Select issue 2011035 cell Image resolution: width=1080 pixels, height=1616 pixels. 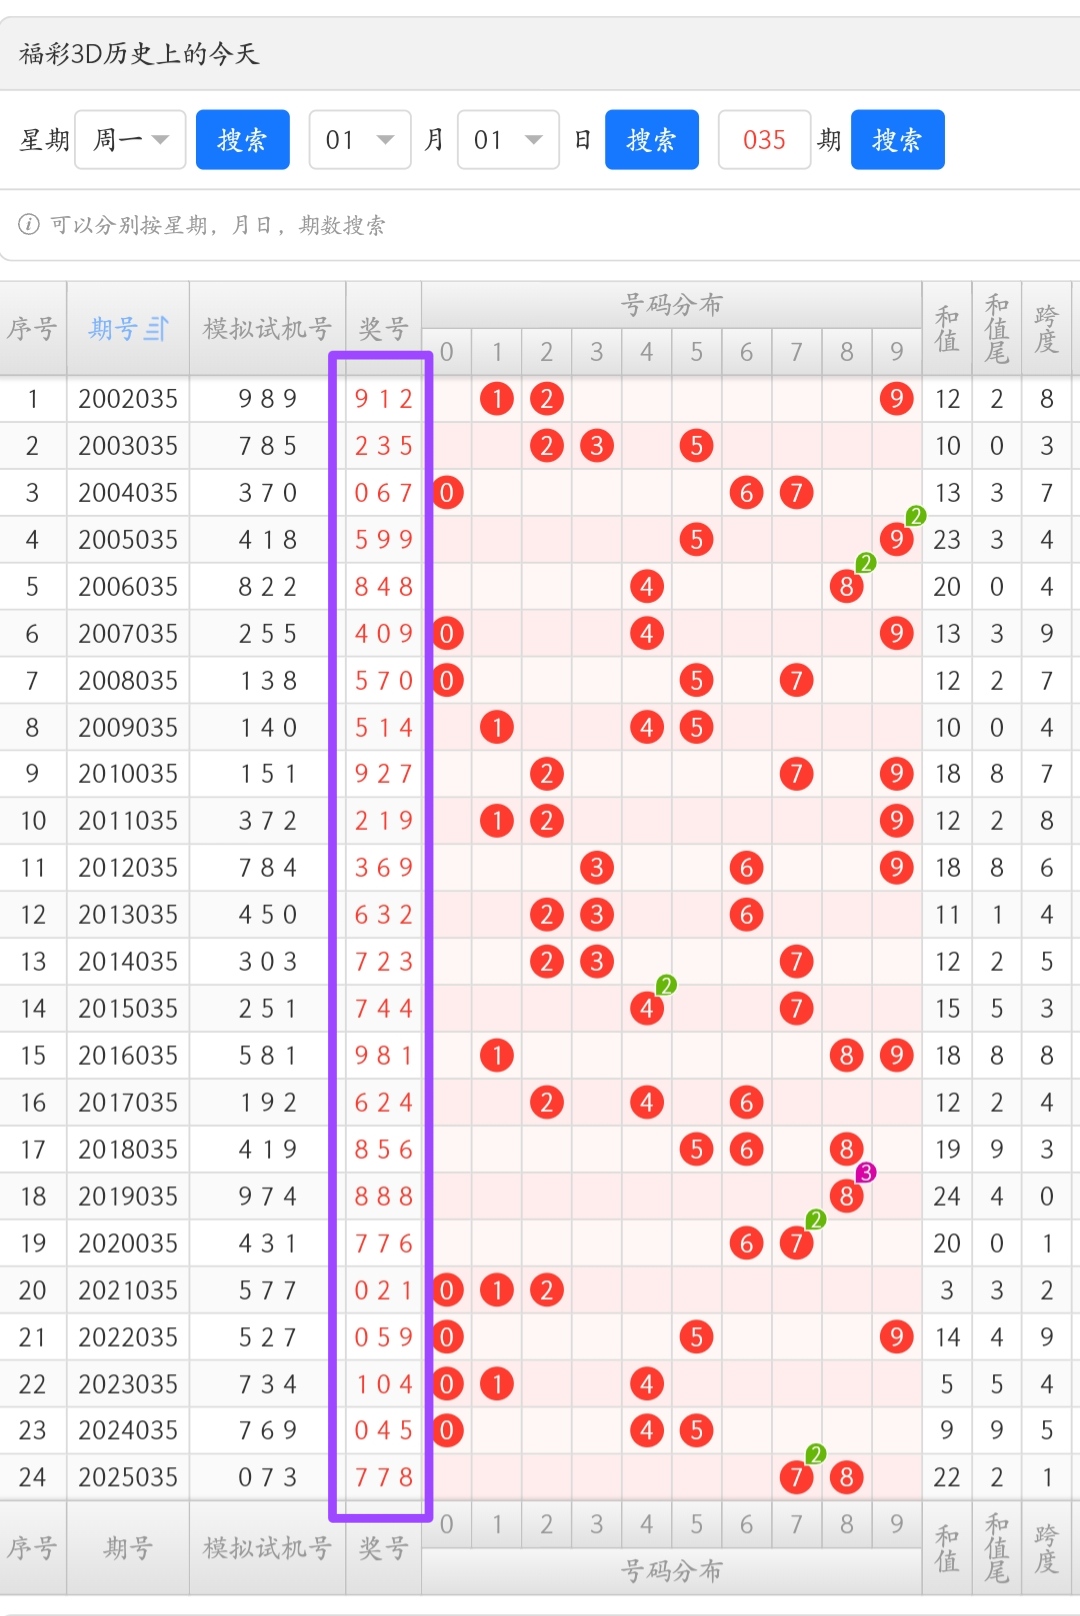[x=128, y=821]
